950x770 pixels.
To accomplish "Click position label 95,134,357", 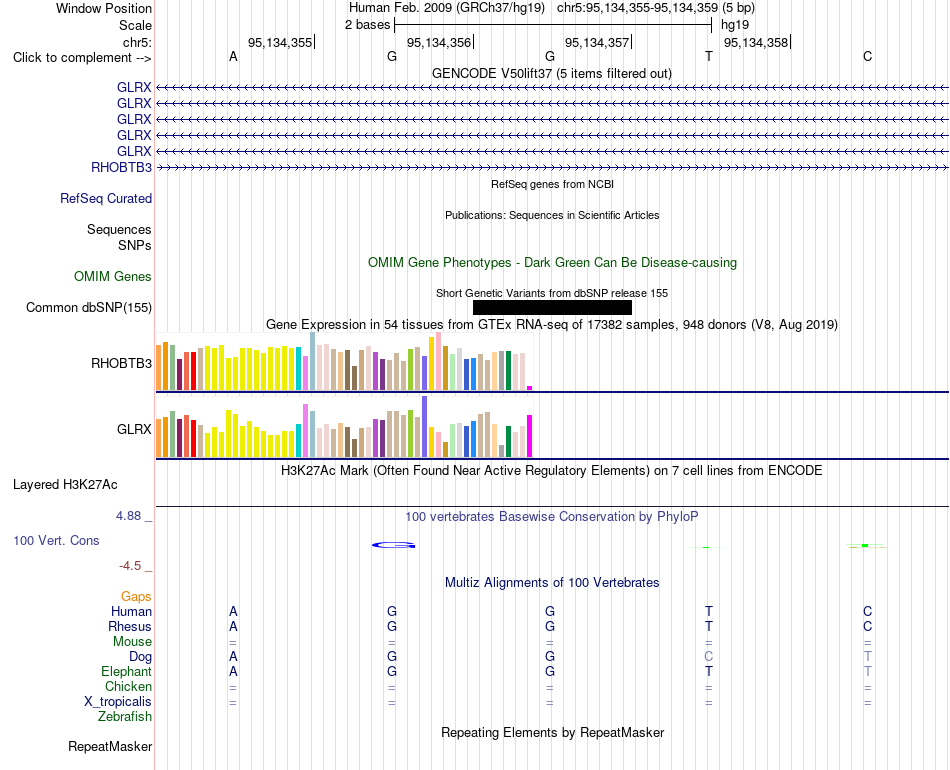I will click(597, 42).
